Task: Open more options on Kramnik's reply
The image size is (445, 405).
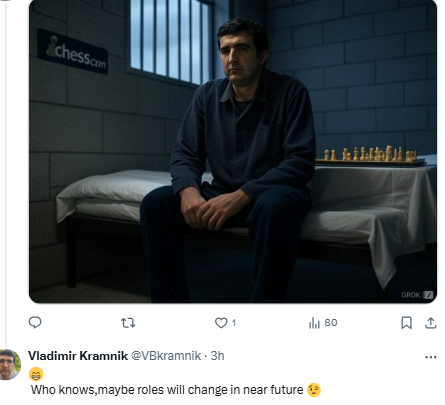Action: pyautogui.click(x=431, y=357)
